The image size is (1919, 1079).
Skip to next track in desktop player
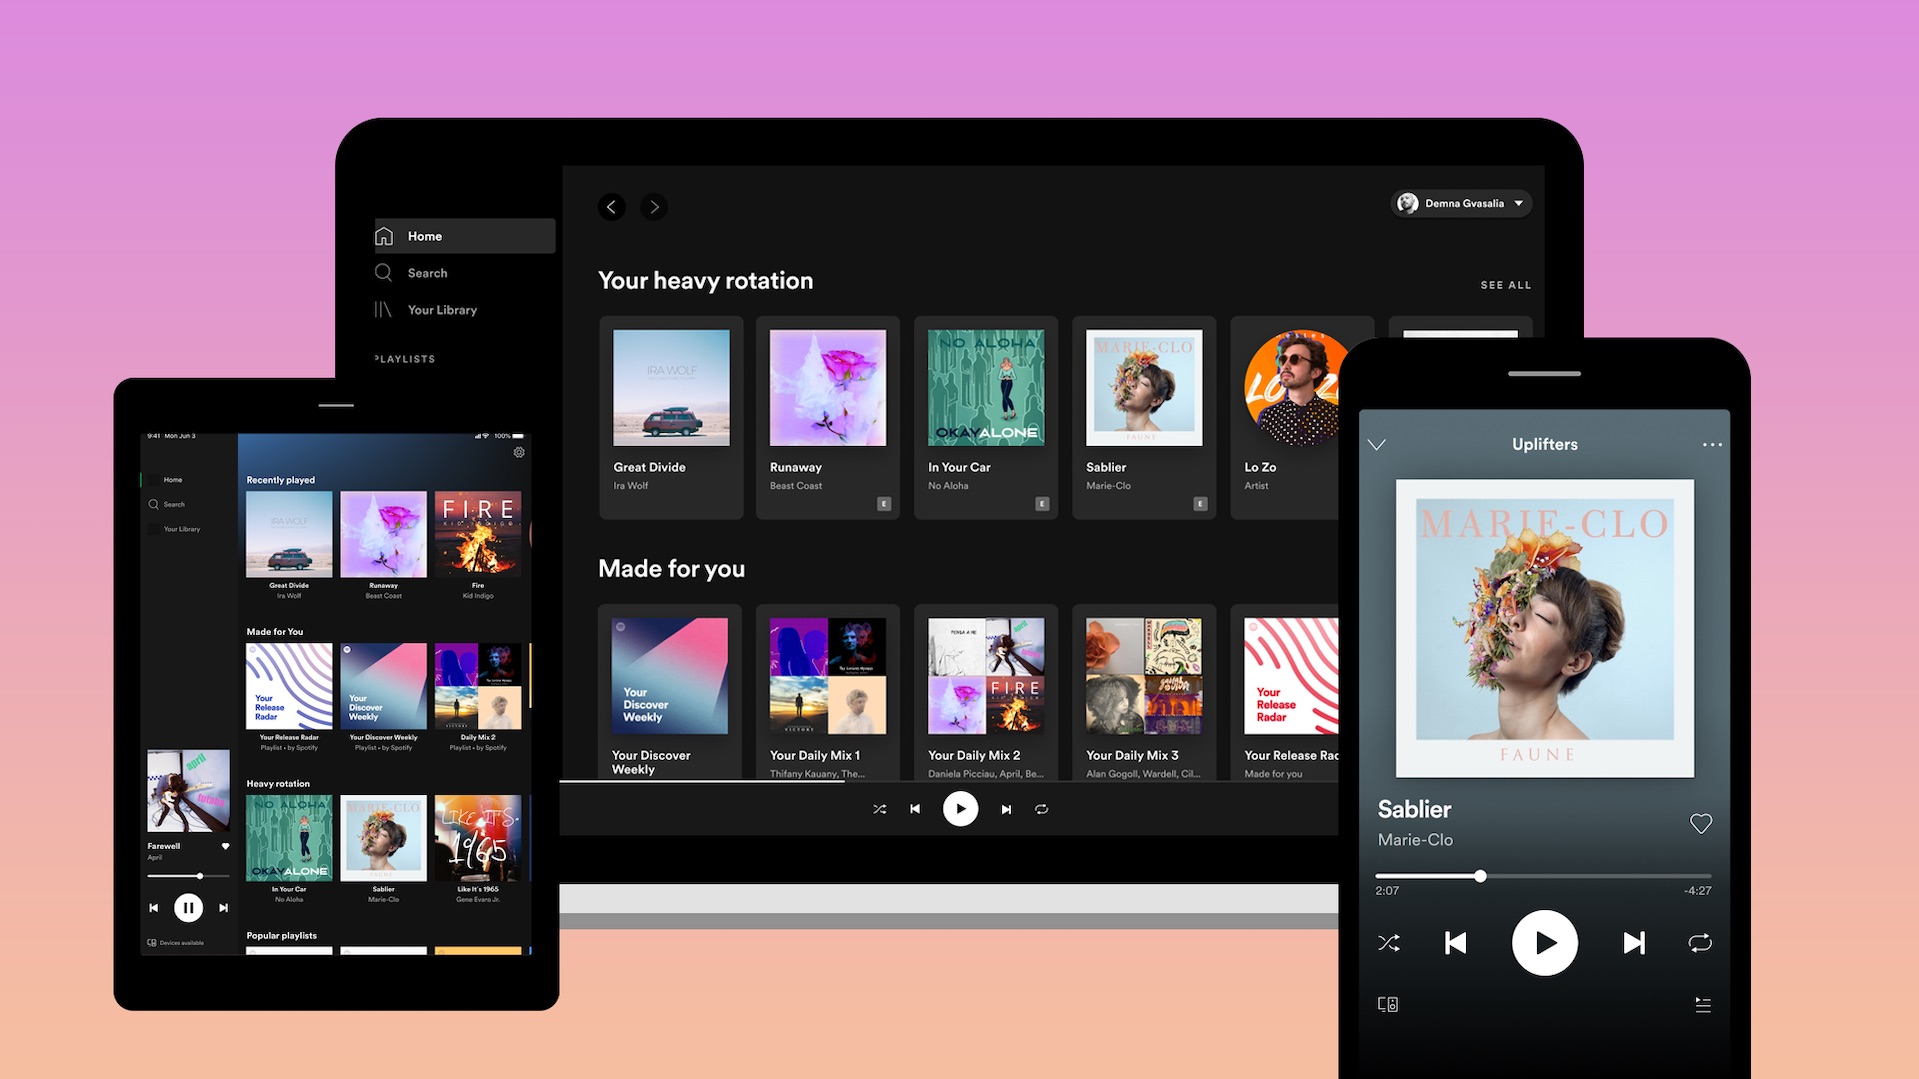coord(1006,809)
